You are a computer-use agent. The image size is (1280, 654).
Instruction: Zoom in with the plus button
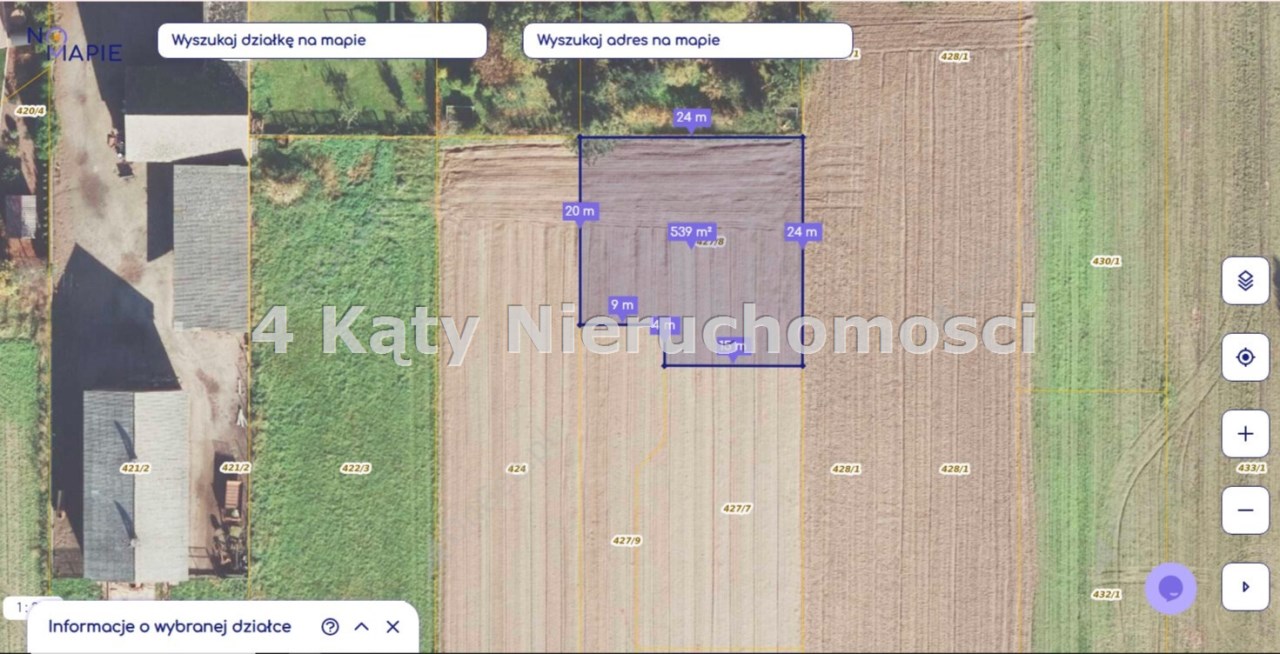coord(1245,434)
